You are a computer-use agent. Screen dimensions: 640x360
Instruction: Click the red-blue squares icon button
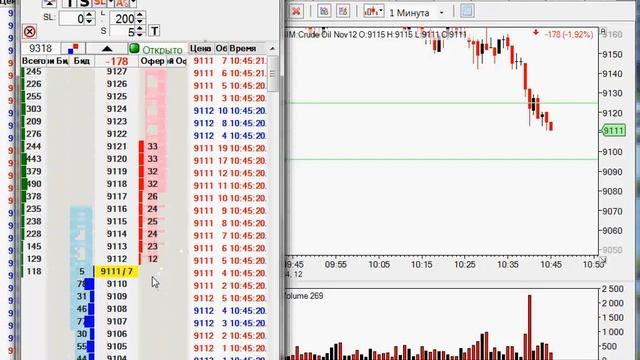[x=73, y=49]
